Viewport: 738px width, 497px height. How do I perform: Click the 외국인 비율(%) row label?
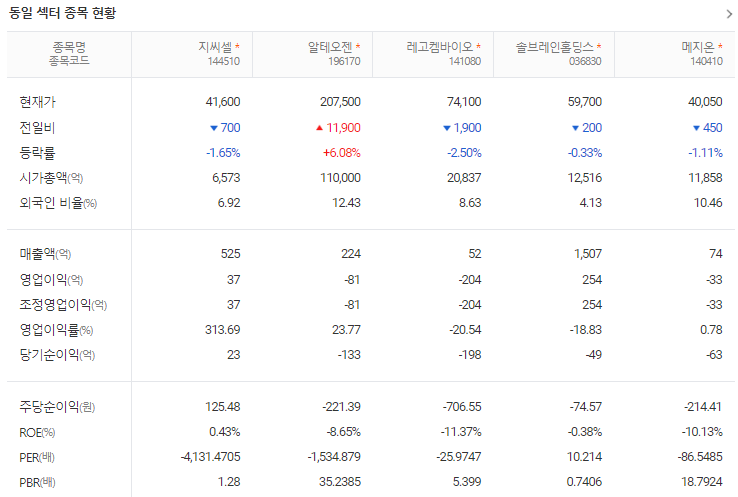tap(58, 203)
